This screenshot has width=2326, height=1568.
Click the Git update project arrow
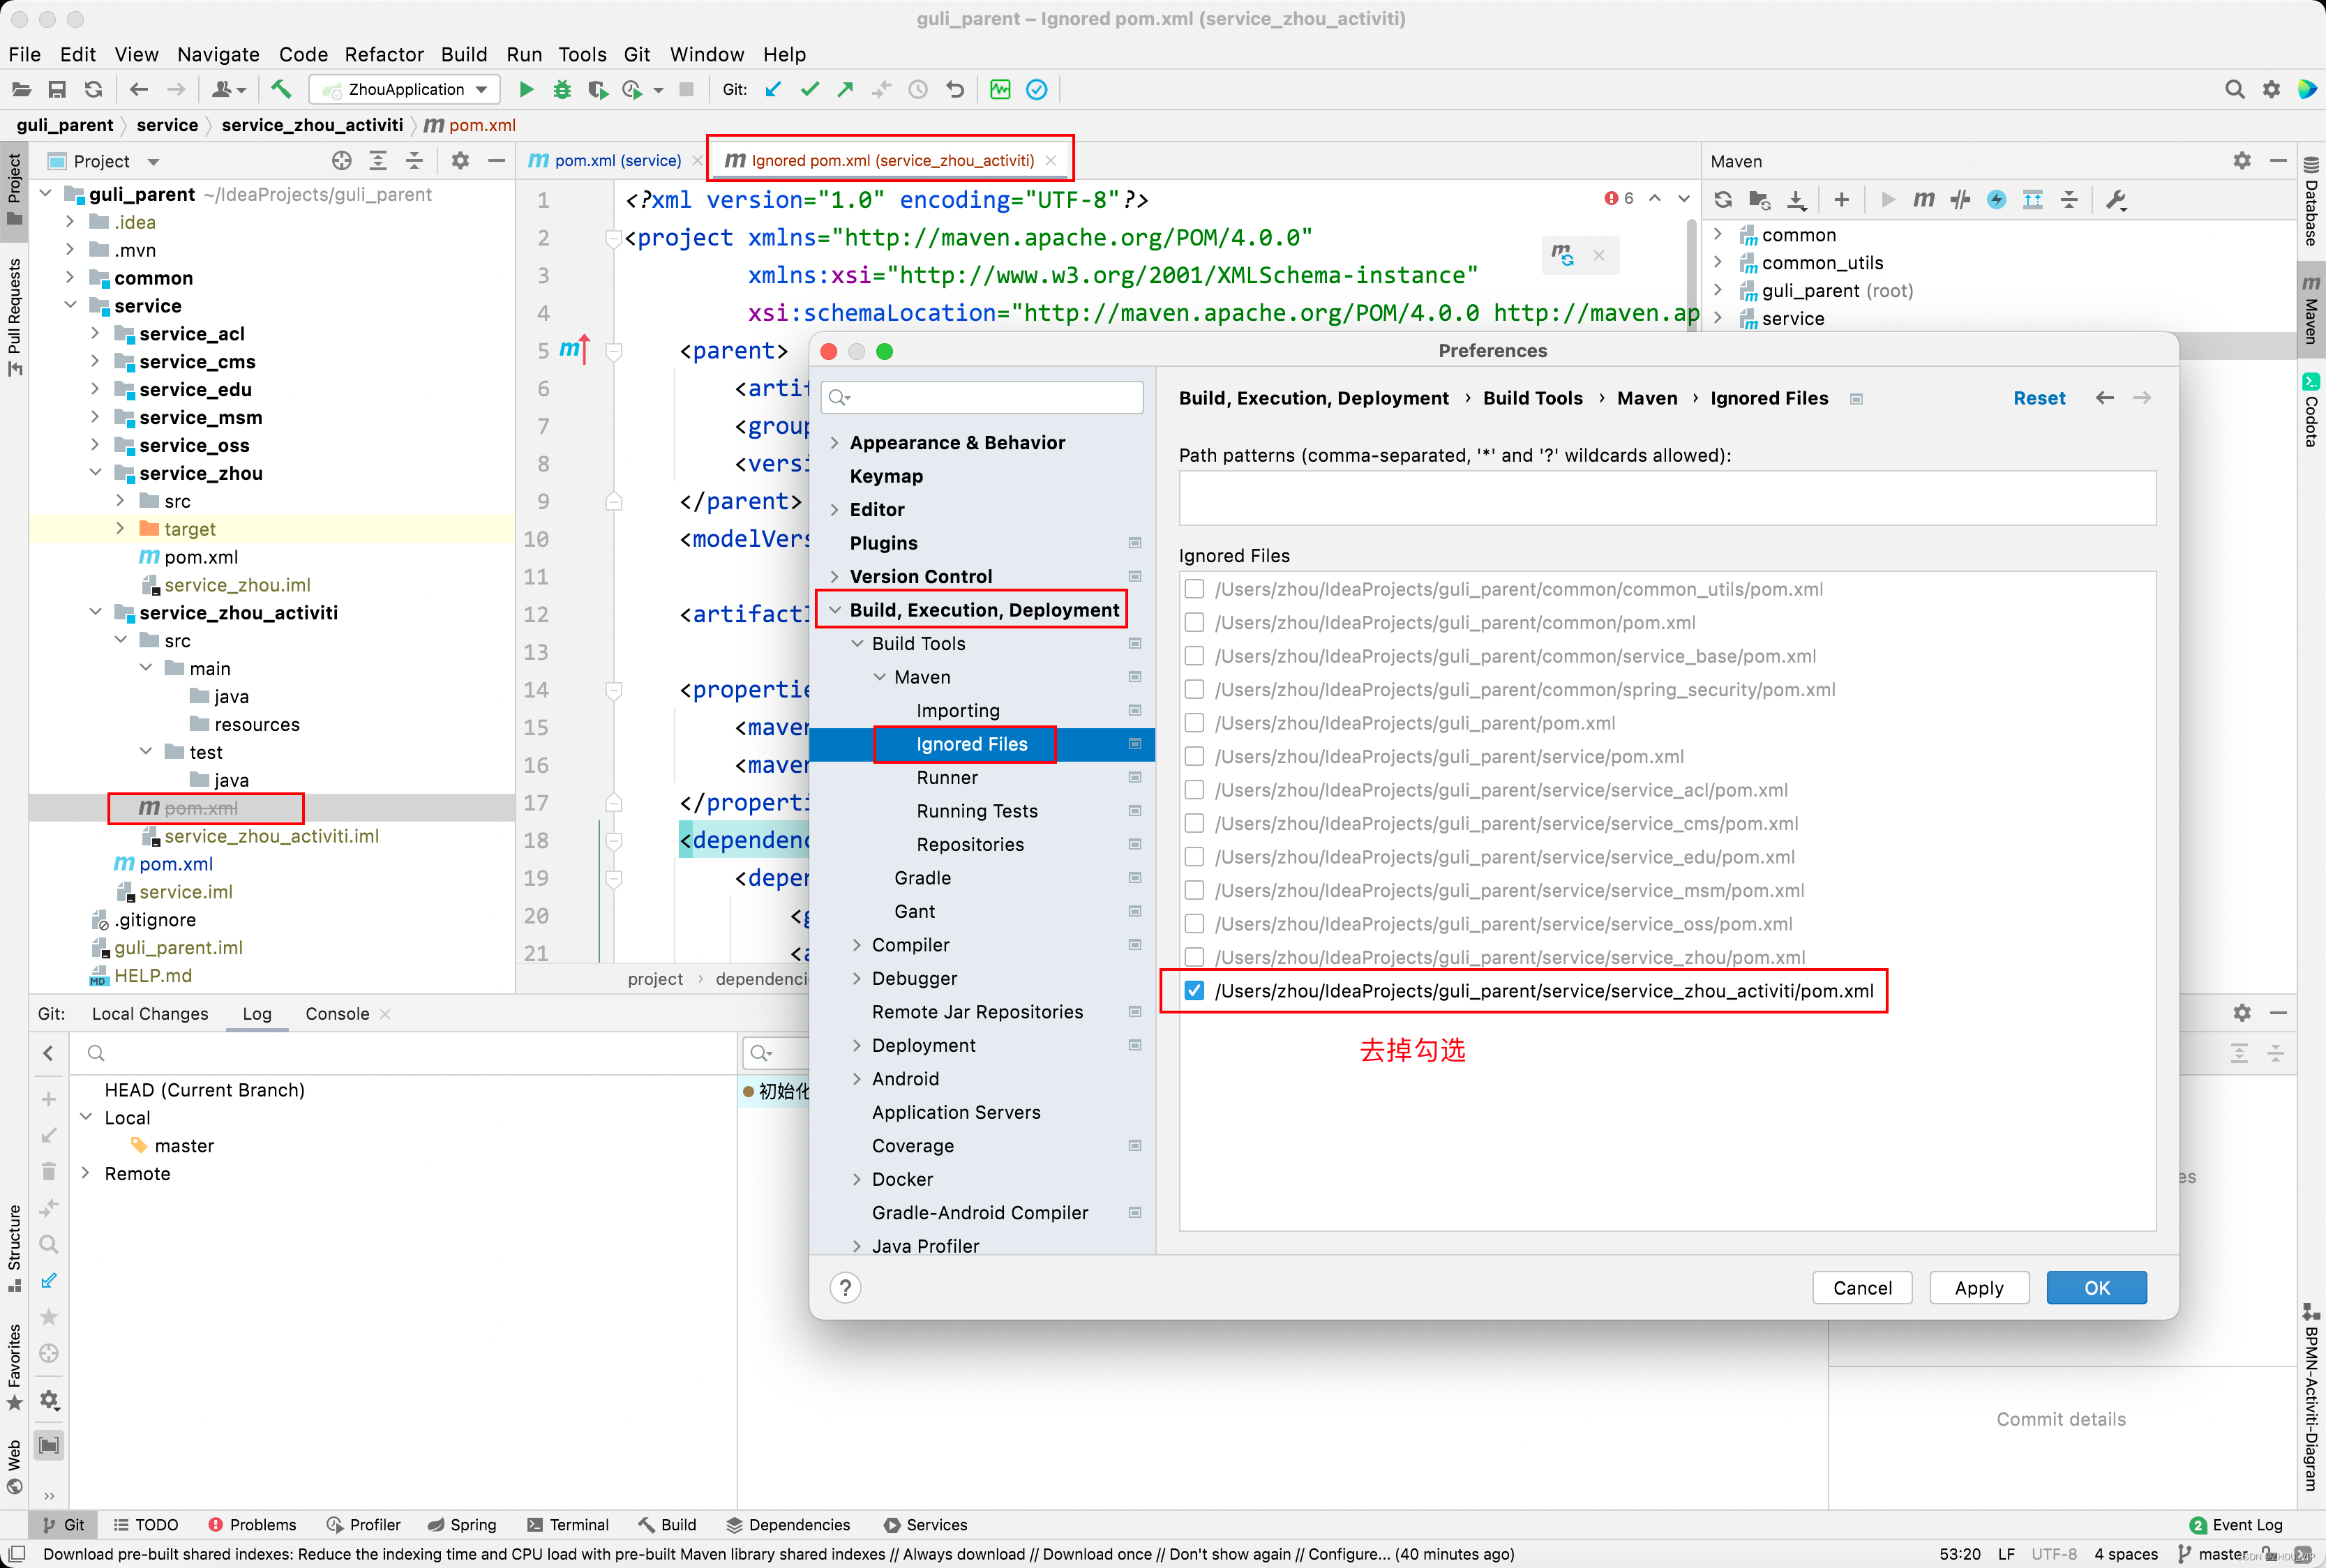click(x=772, y=89)
